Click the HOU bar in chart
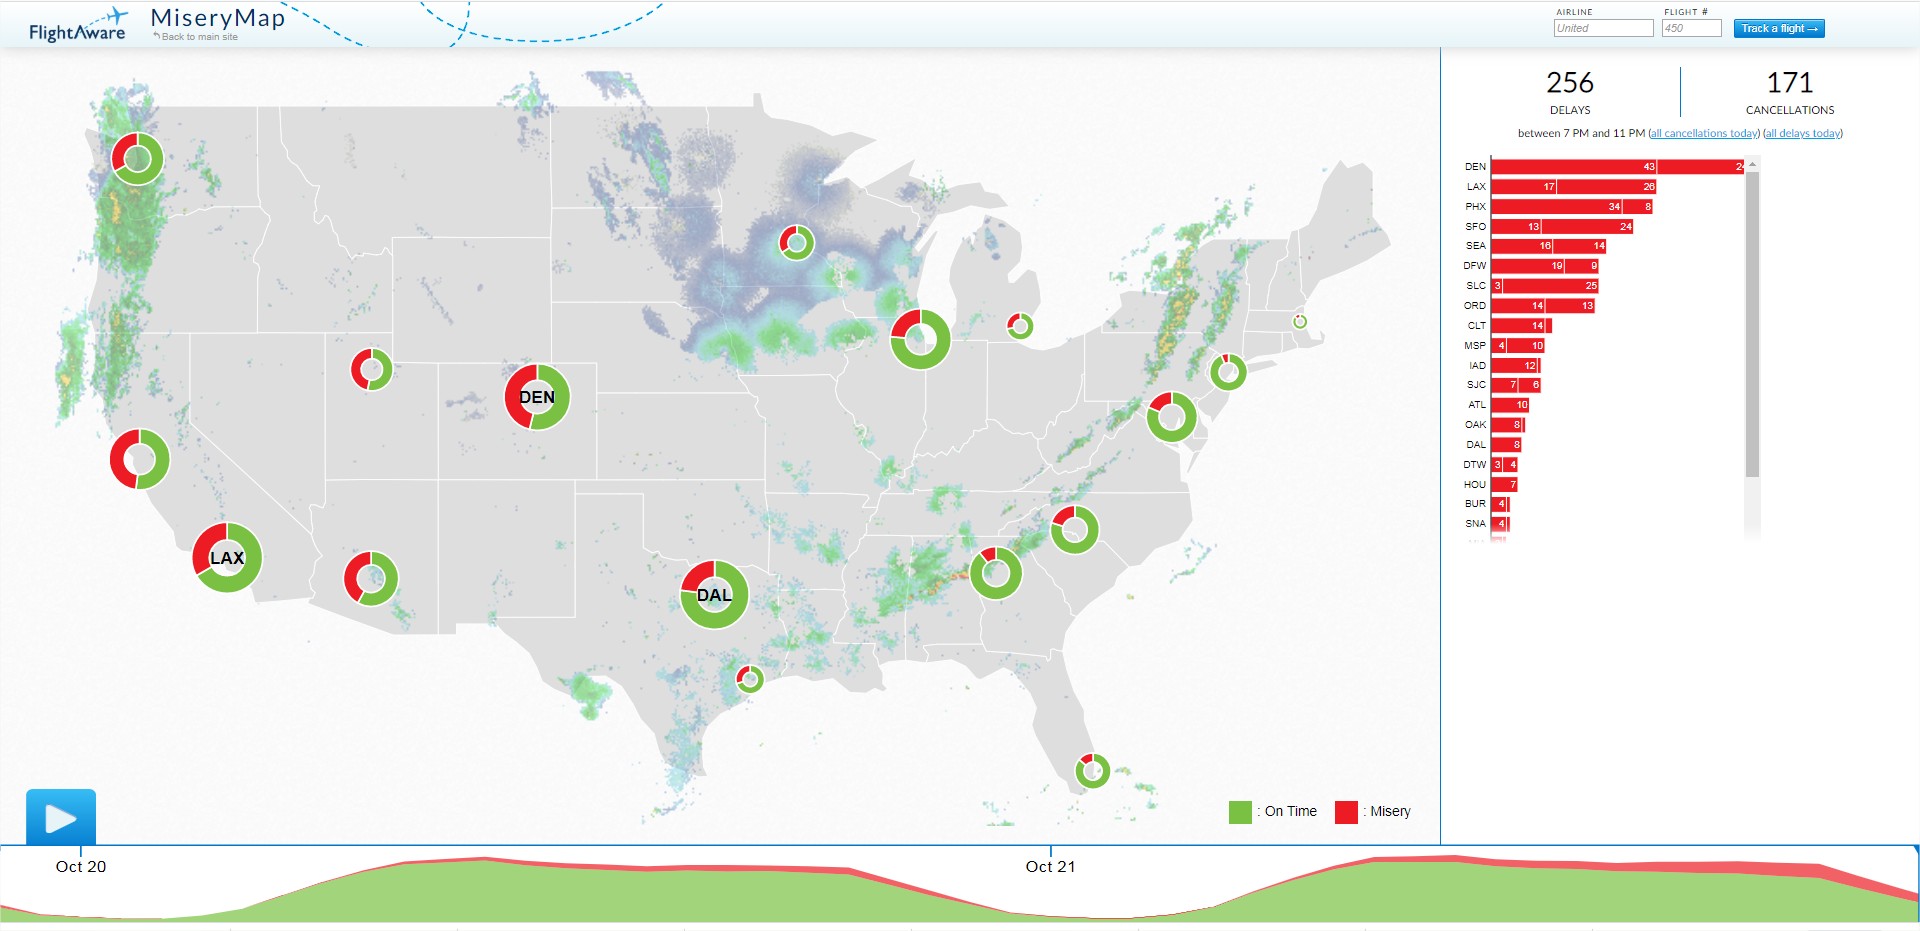The image size is (1920, 931). pyautogui.click(x=1505, y=485)
